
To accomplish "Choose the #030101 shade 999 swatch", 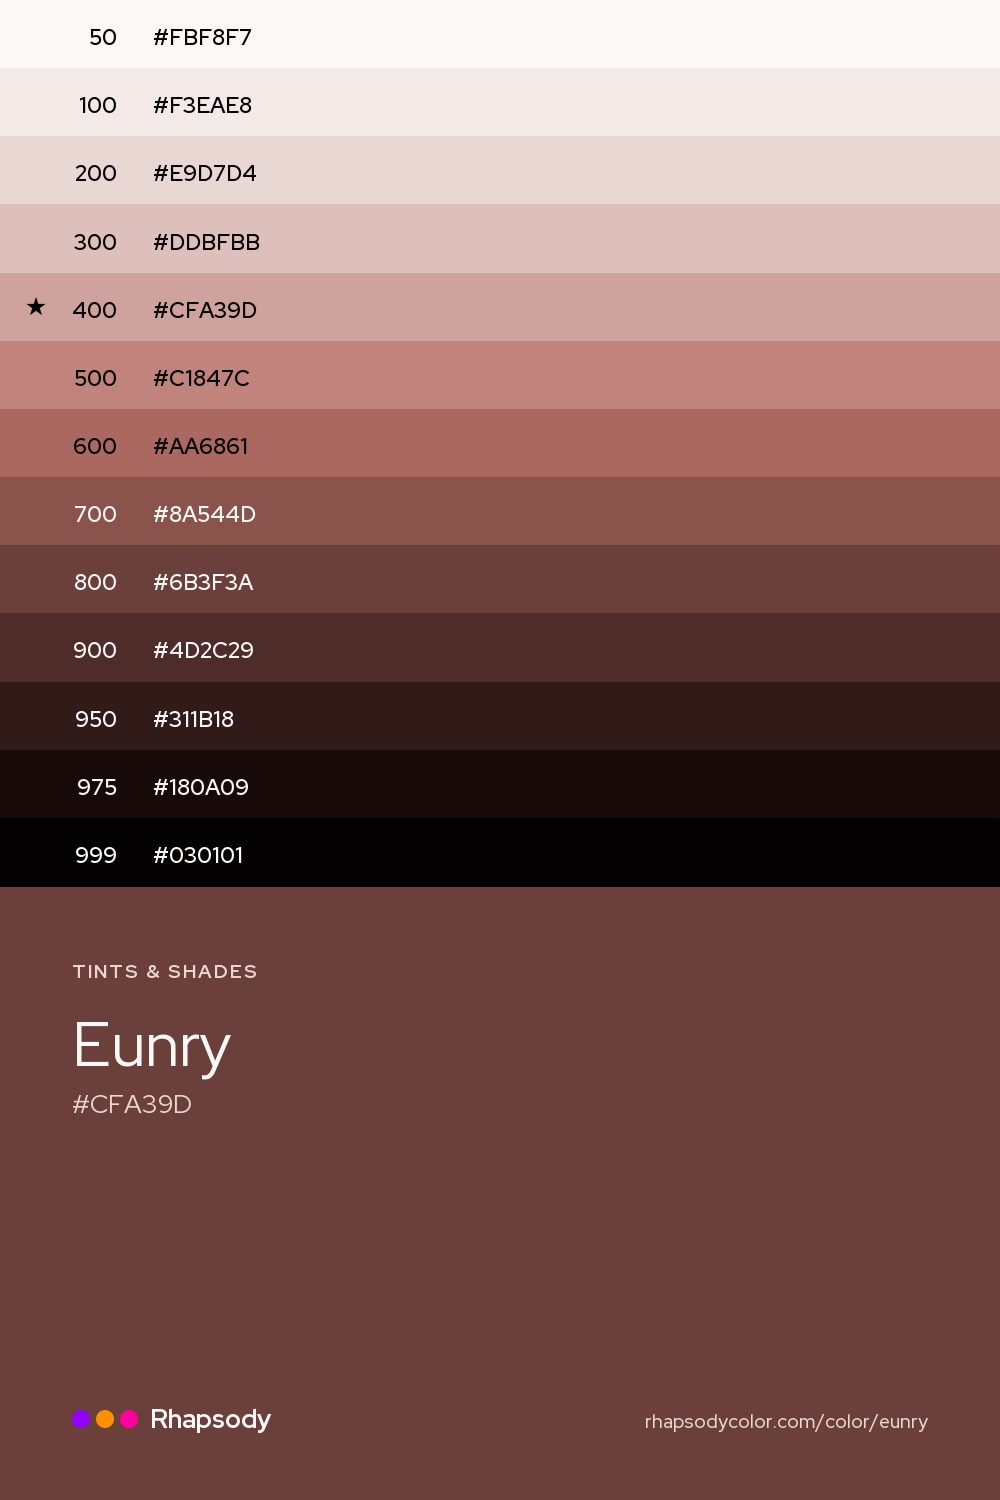I will coord(500,852).
